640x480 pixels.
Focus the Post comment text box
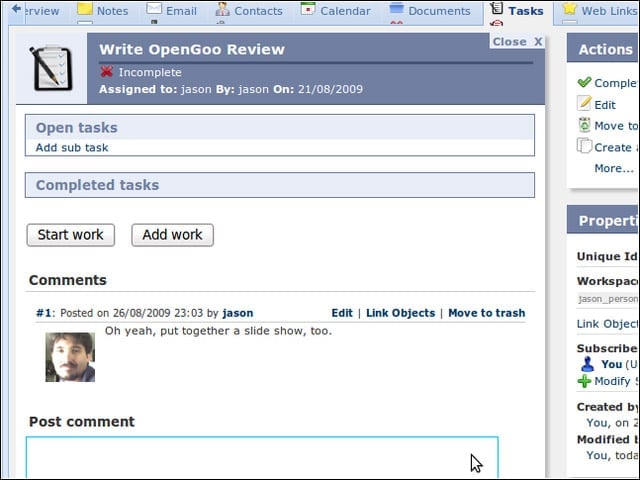pos(262,457)
